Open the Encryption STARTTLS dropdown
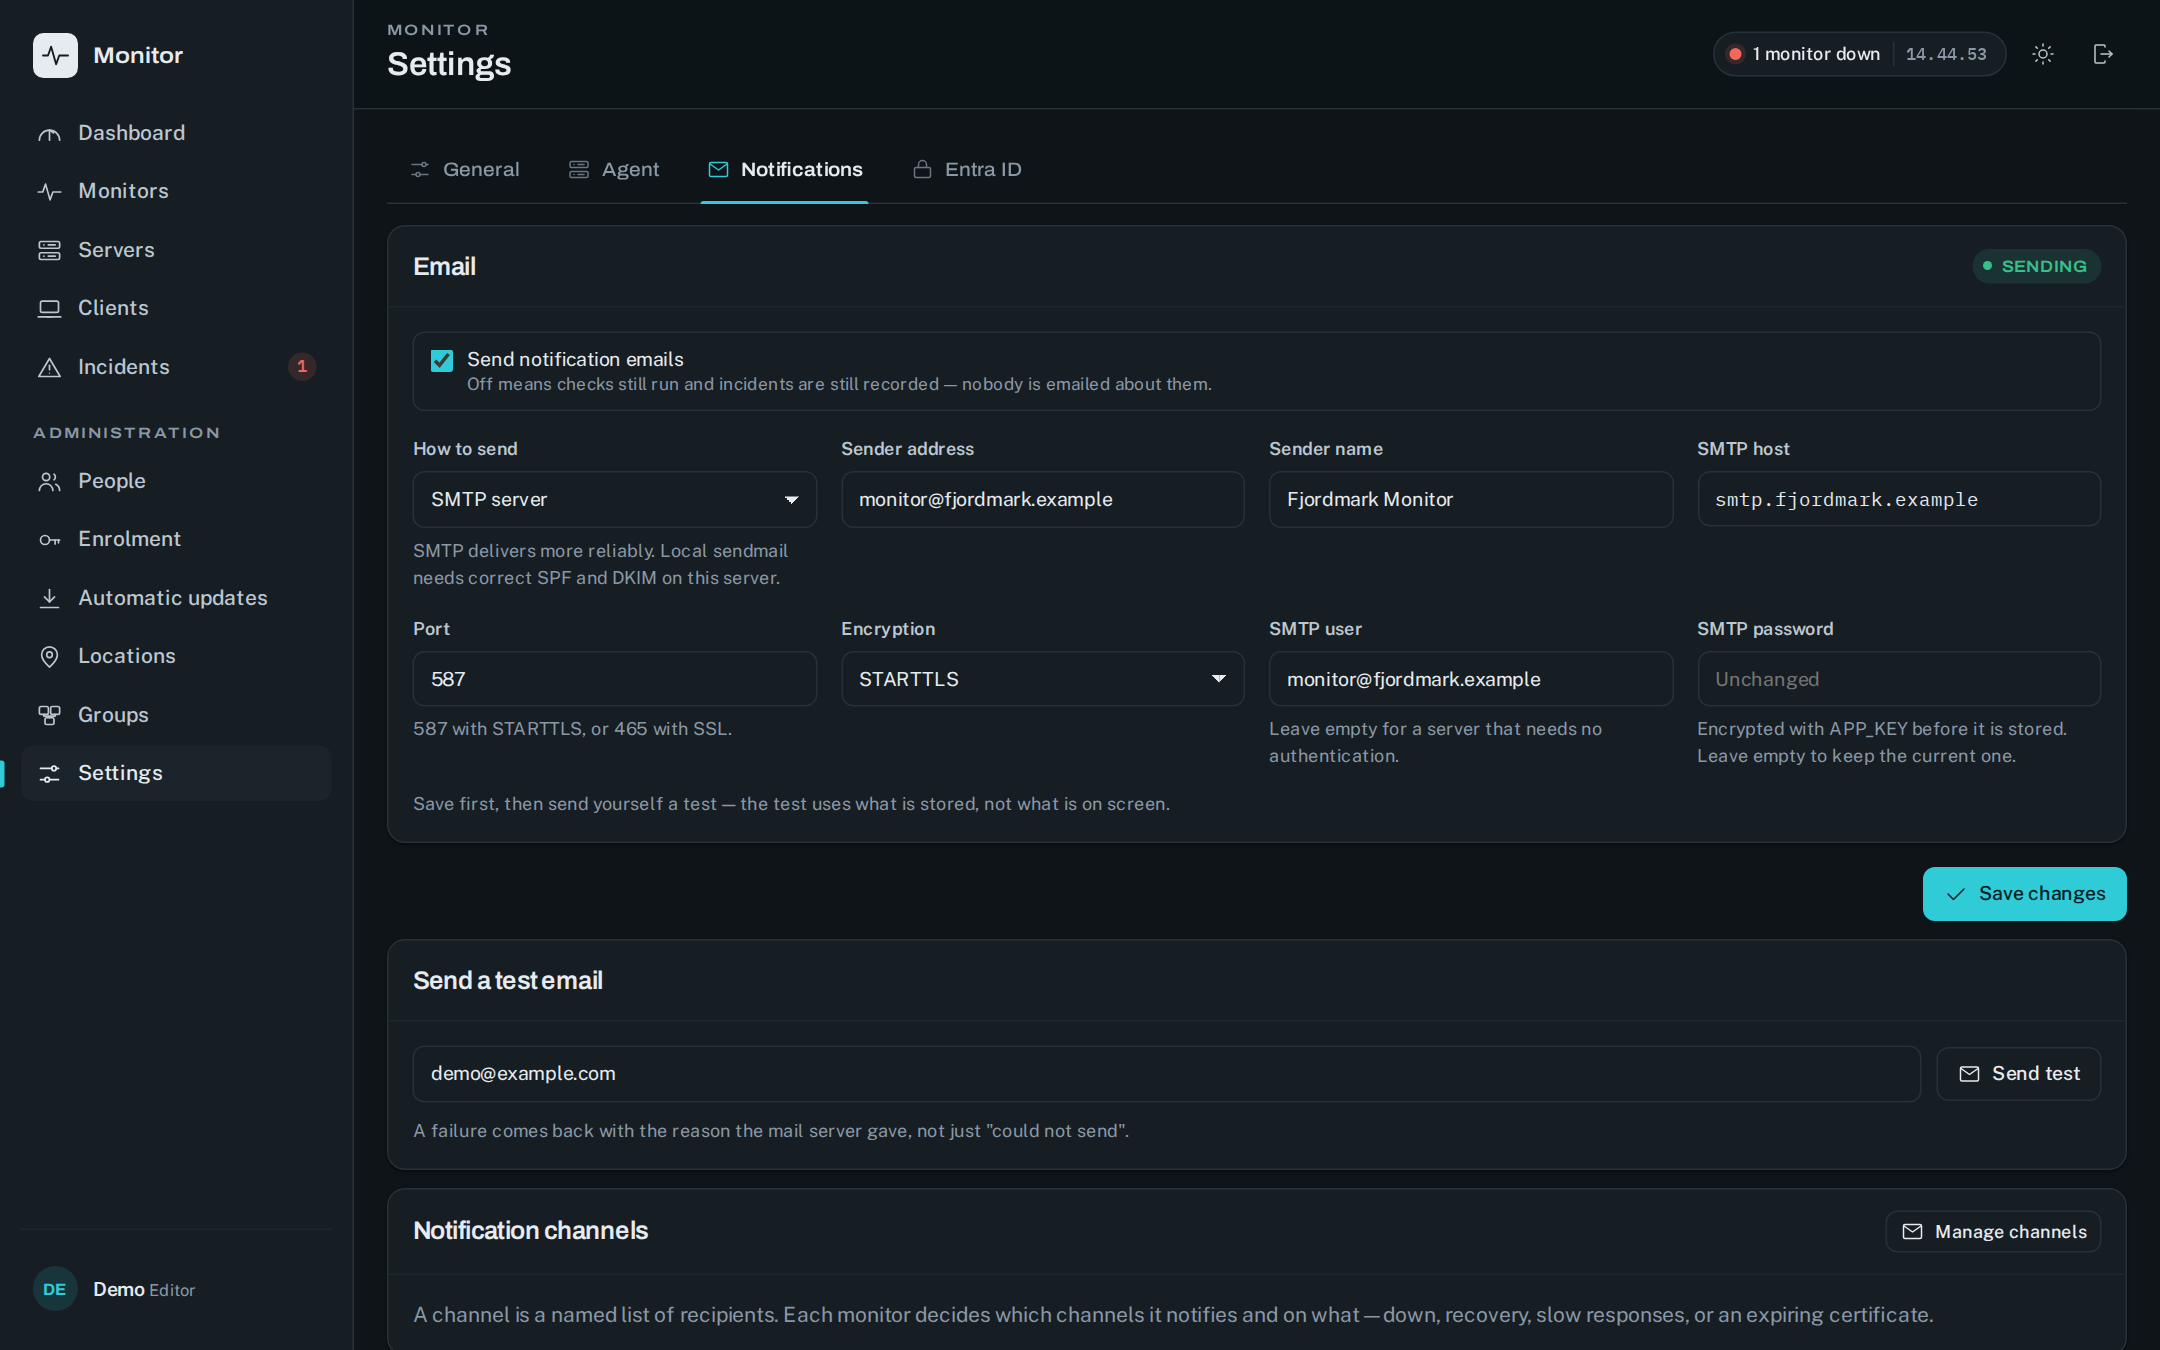The image size is (2160, 1350). 1043,679
